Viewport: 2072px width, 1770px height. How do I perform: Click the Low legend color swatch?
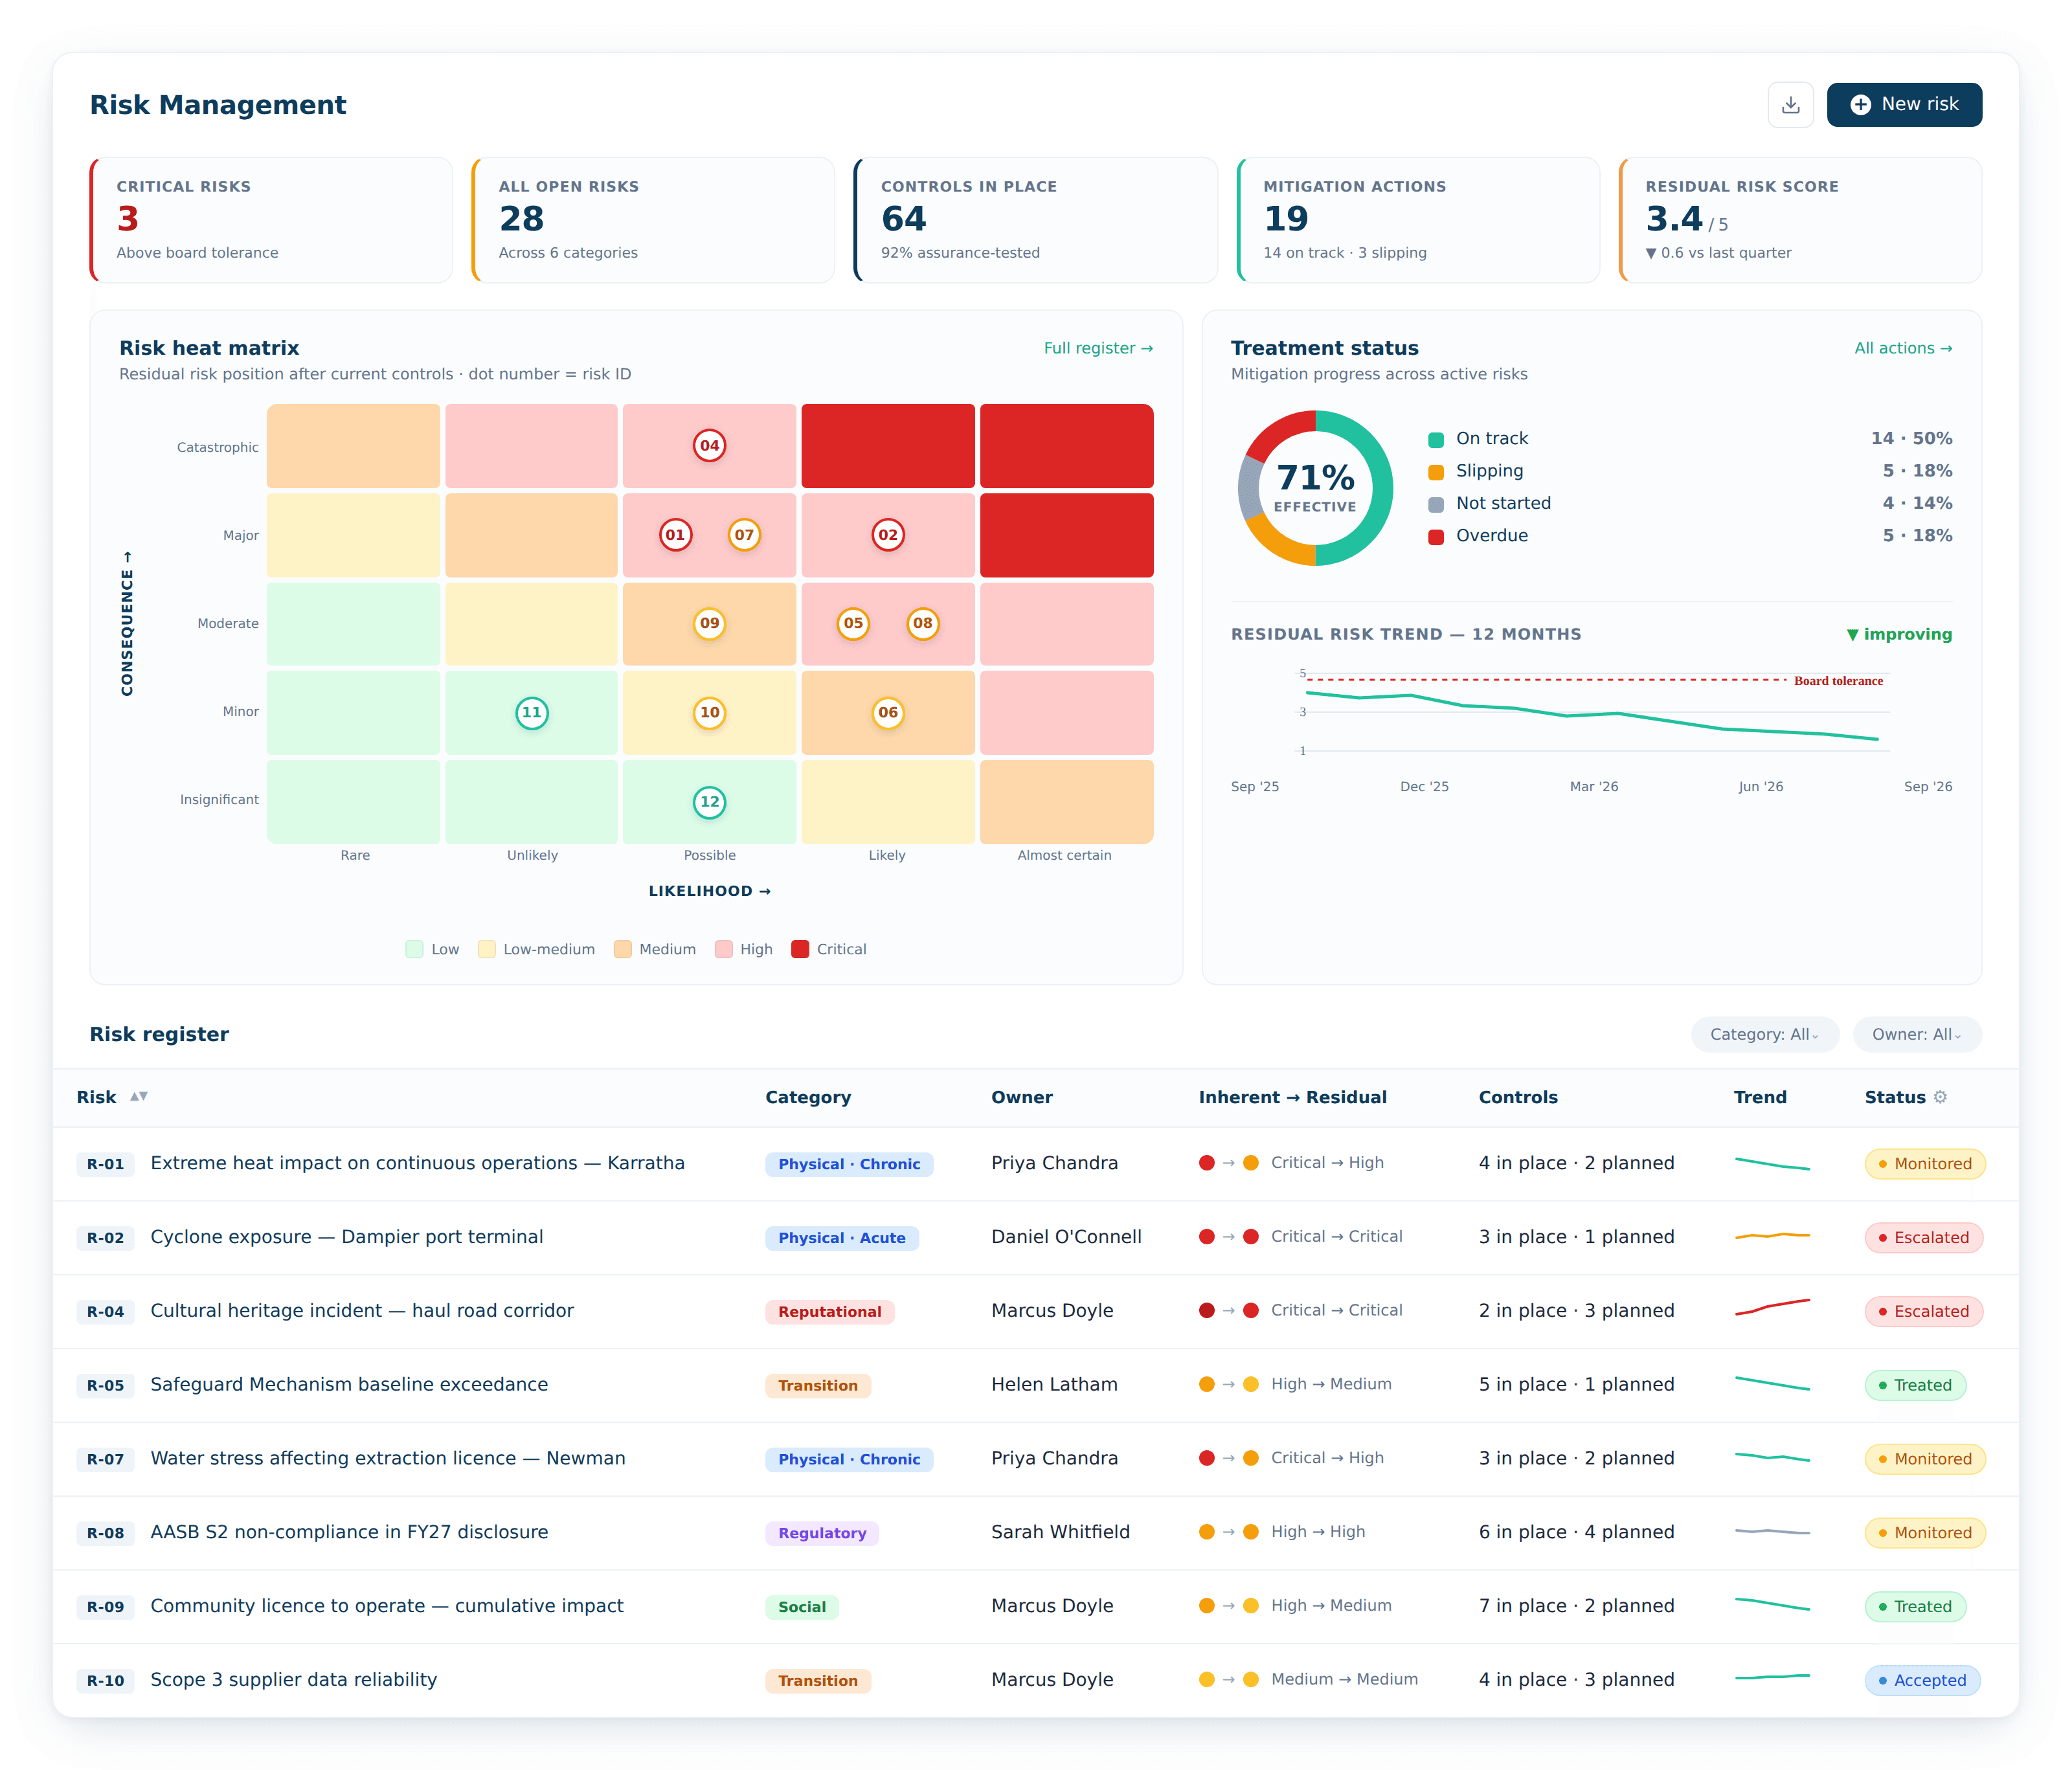[x=414, y=949]
